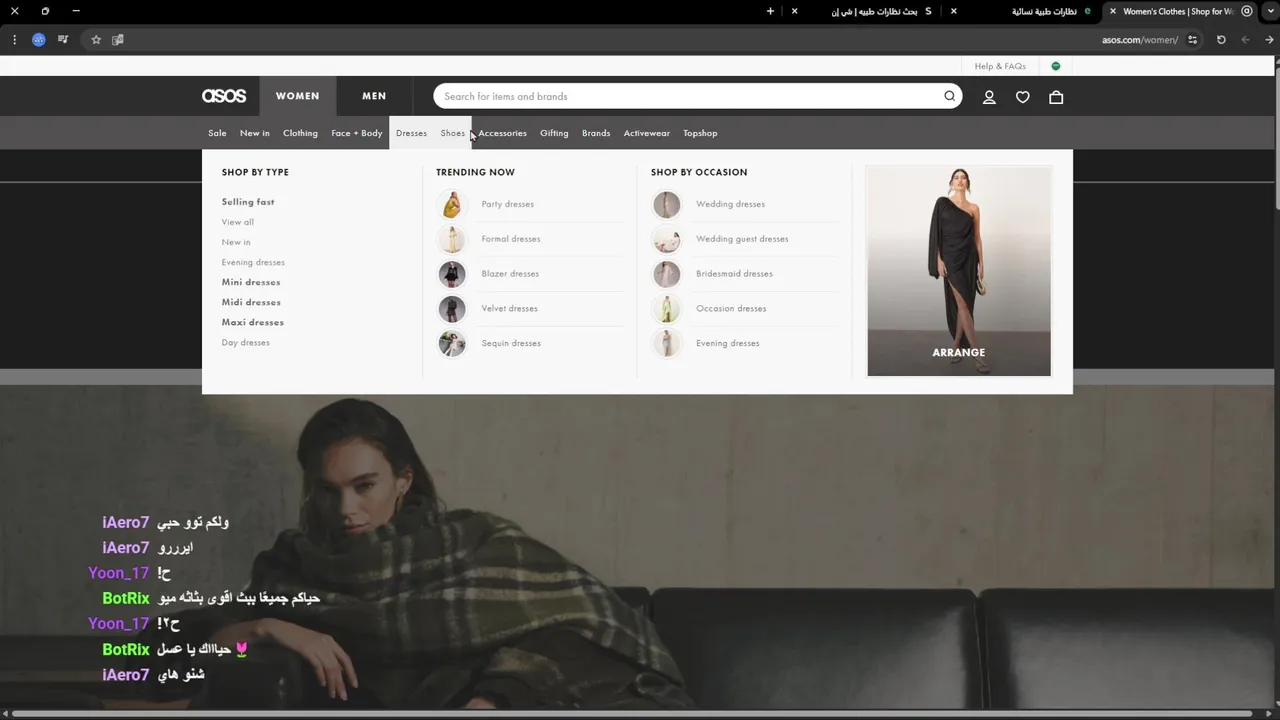Click the Evening dresses circle image under Shop by Occasion
The height and width of the screenshot is (720, 1280).
(667, 343)
